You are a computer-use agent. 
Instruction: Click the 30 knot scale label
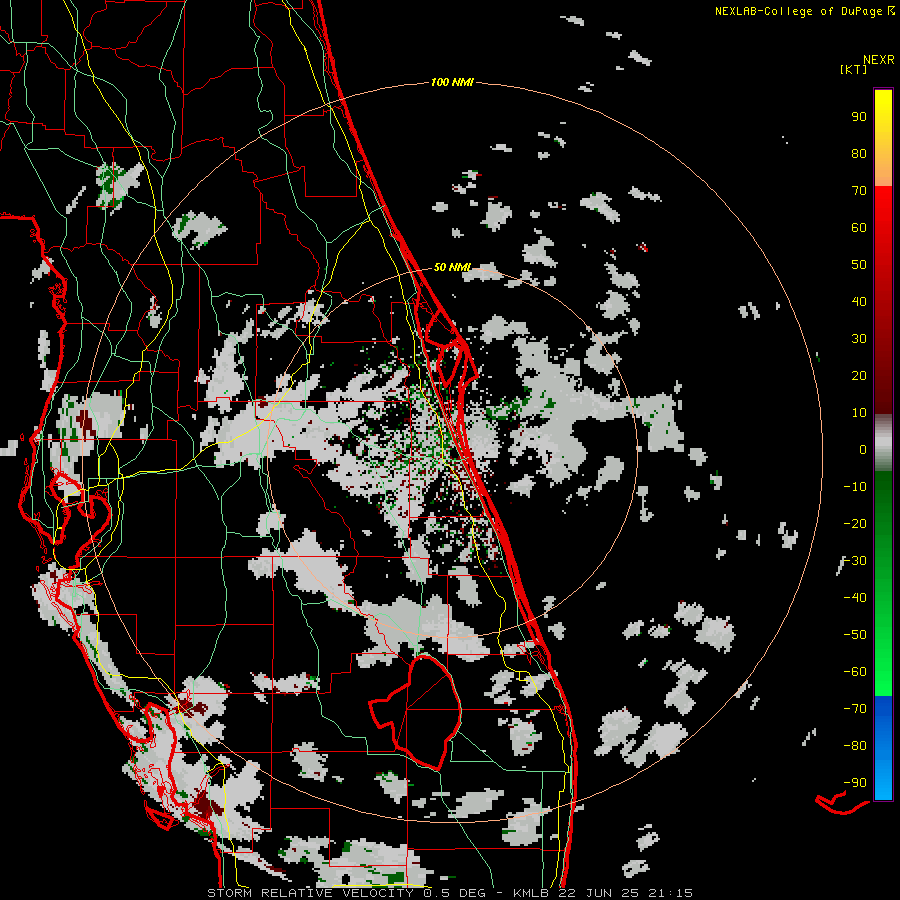pyautogui.click(x=859, y=339)
